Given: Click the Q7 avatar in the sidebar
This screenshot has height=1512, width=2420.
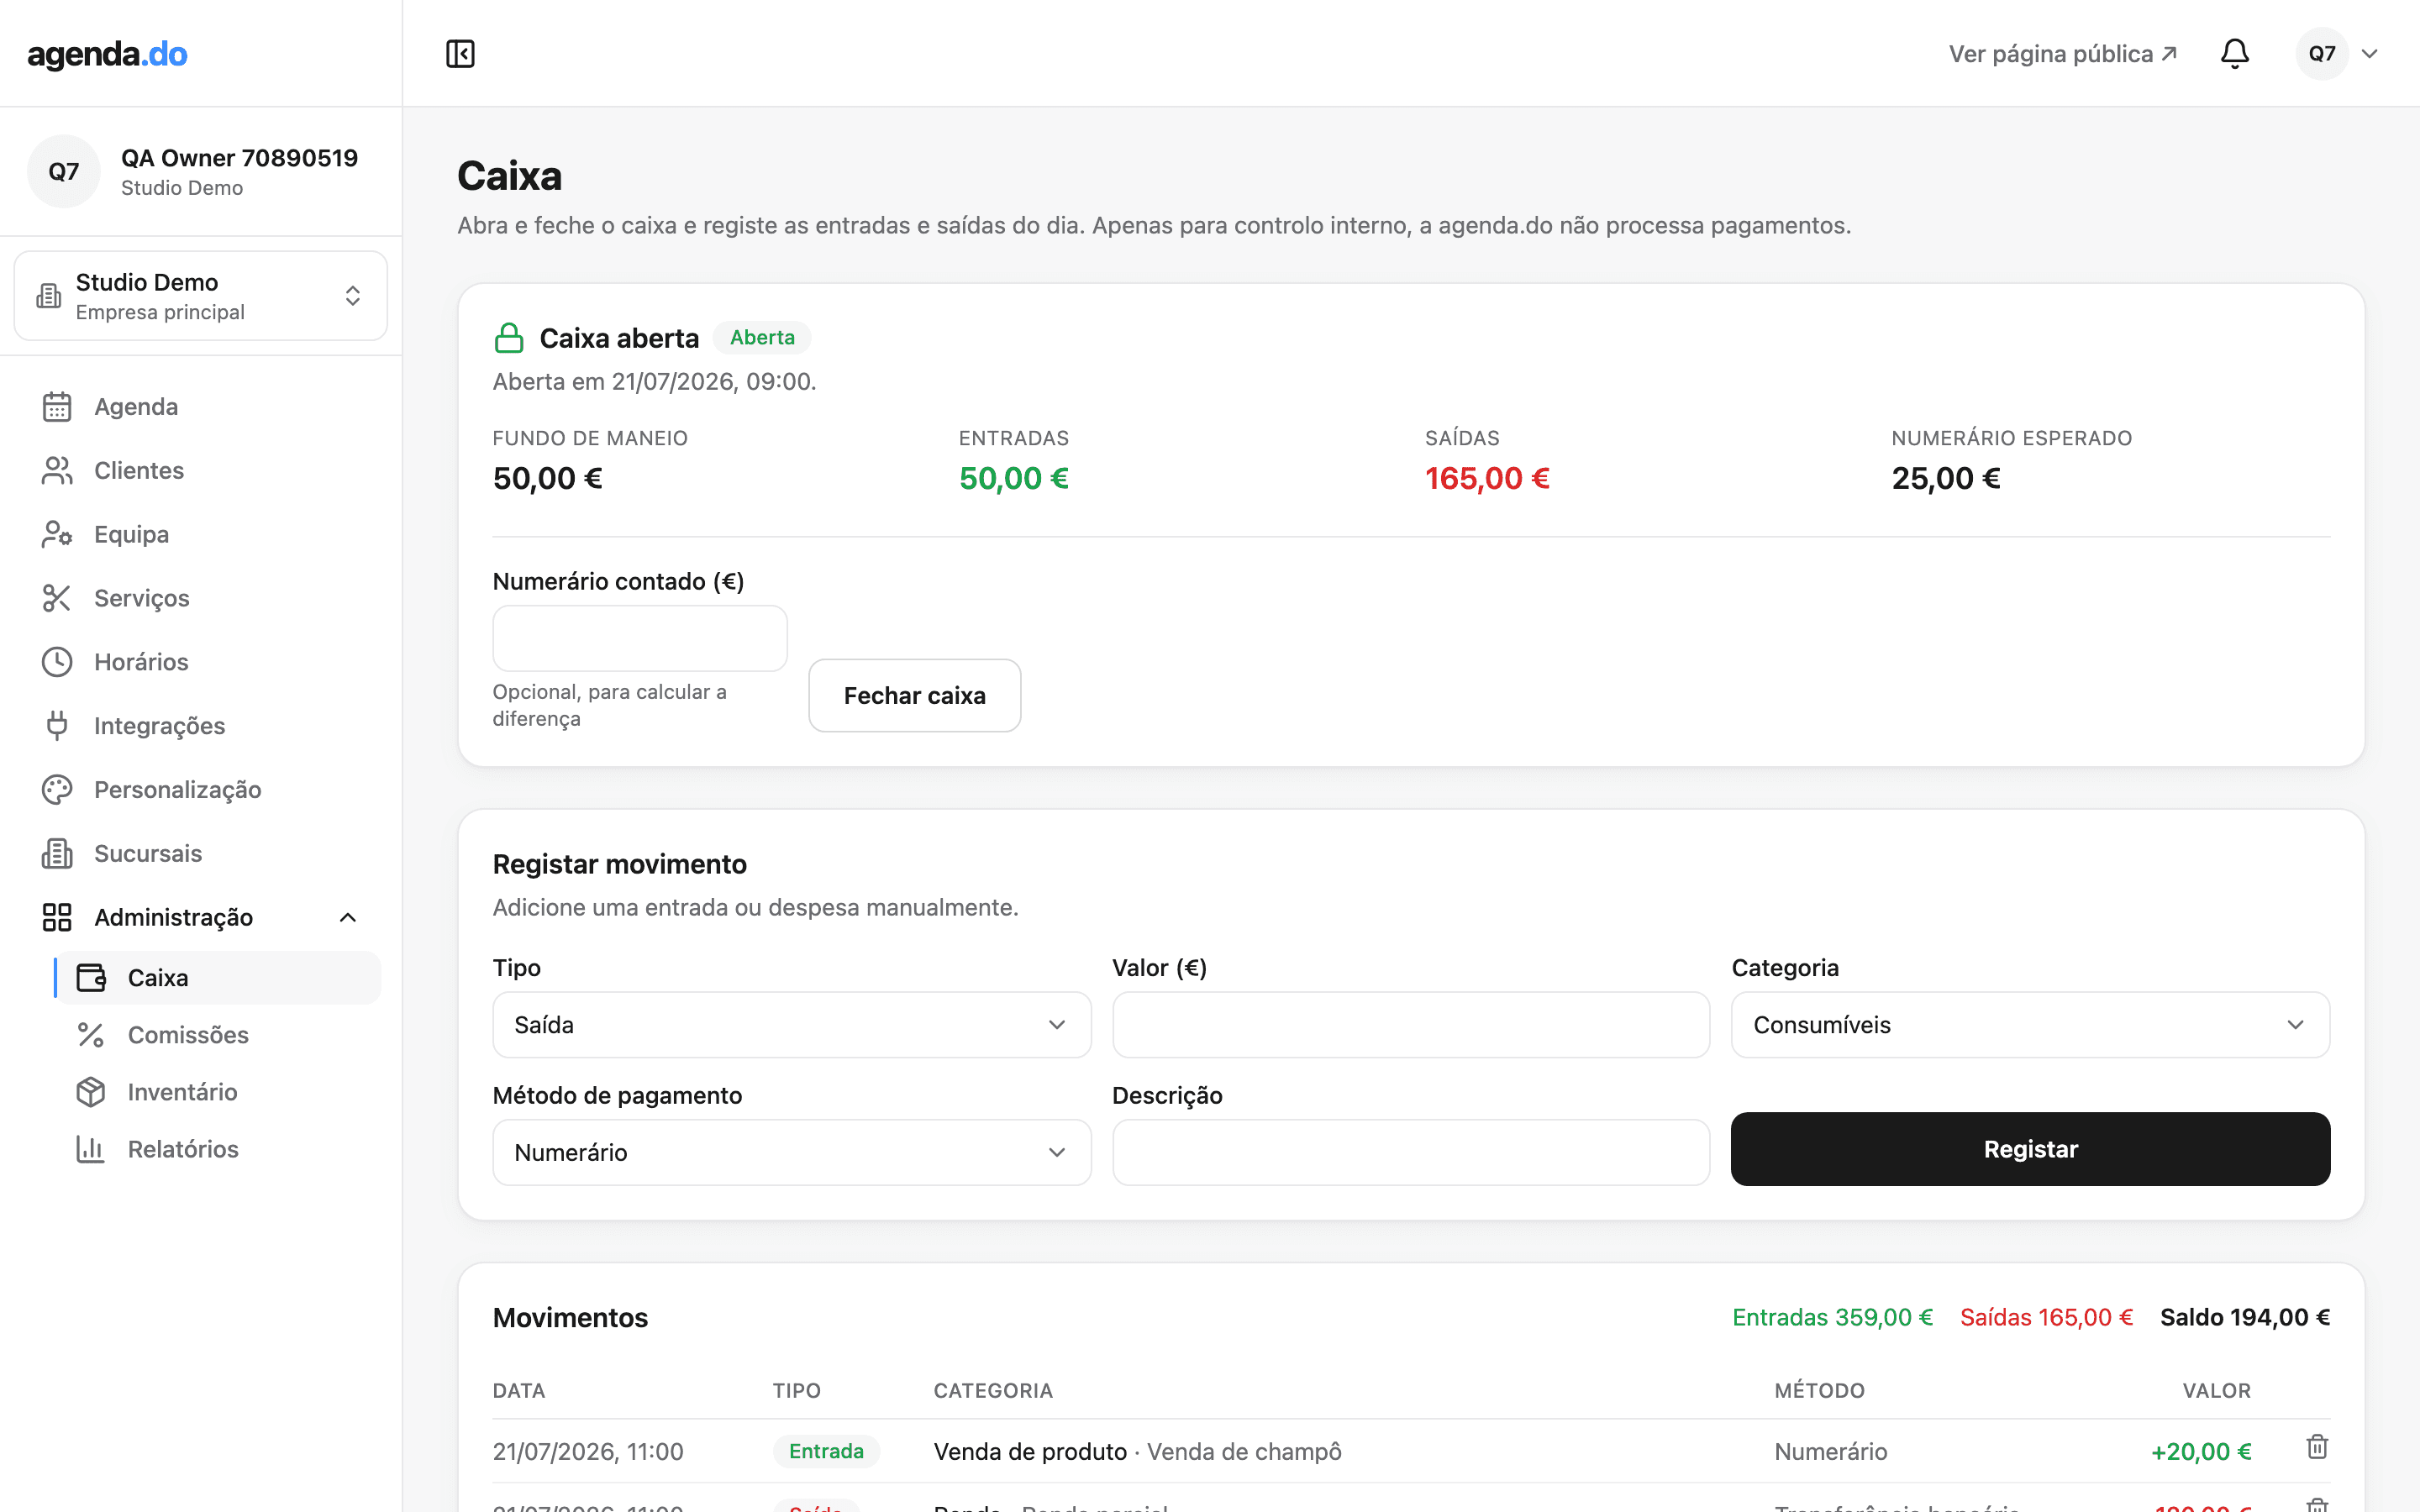Looking at the screenshot, I should click(x=64, y=171).
